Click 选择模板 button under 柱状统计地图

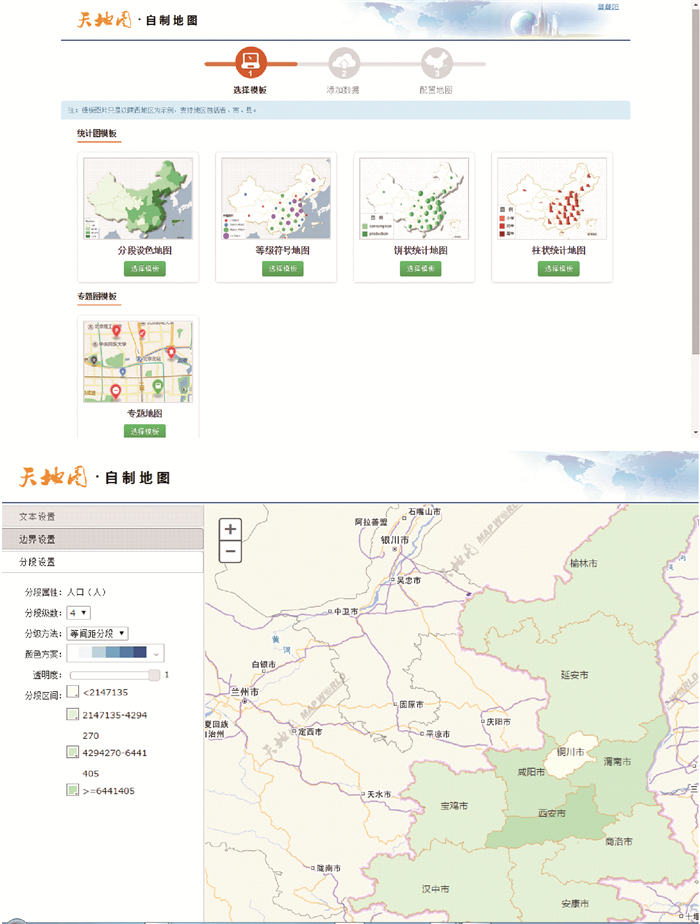coord(559,269)
